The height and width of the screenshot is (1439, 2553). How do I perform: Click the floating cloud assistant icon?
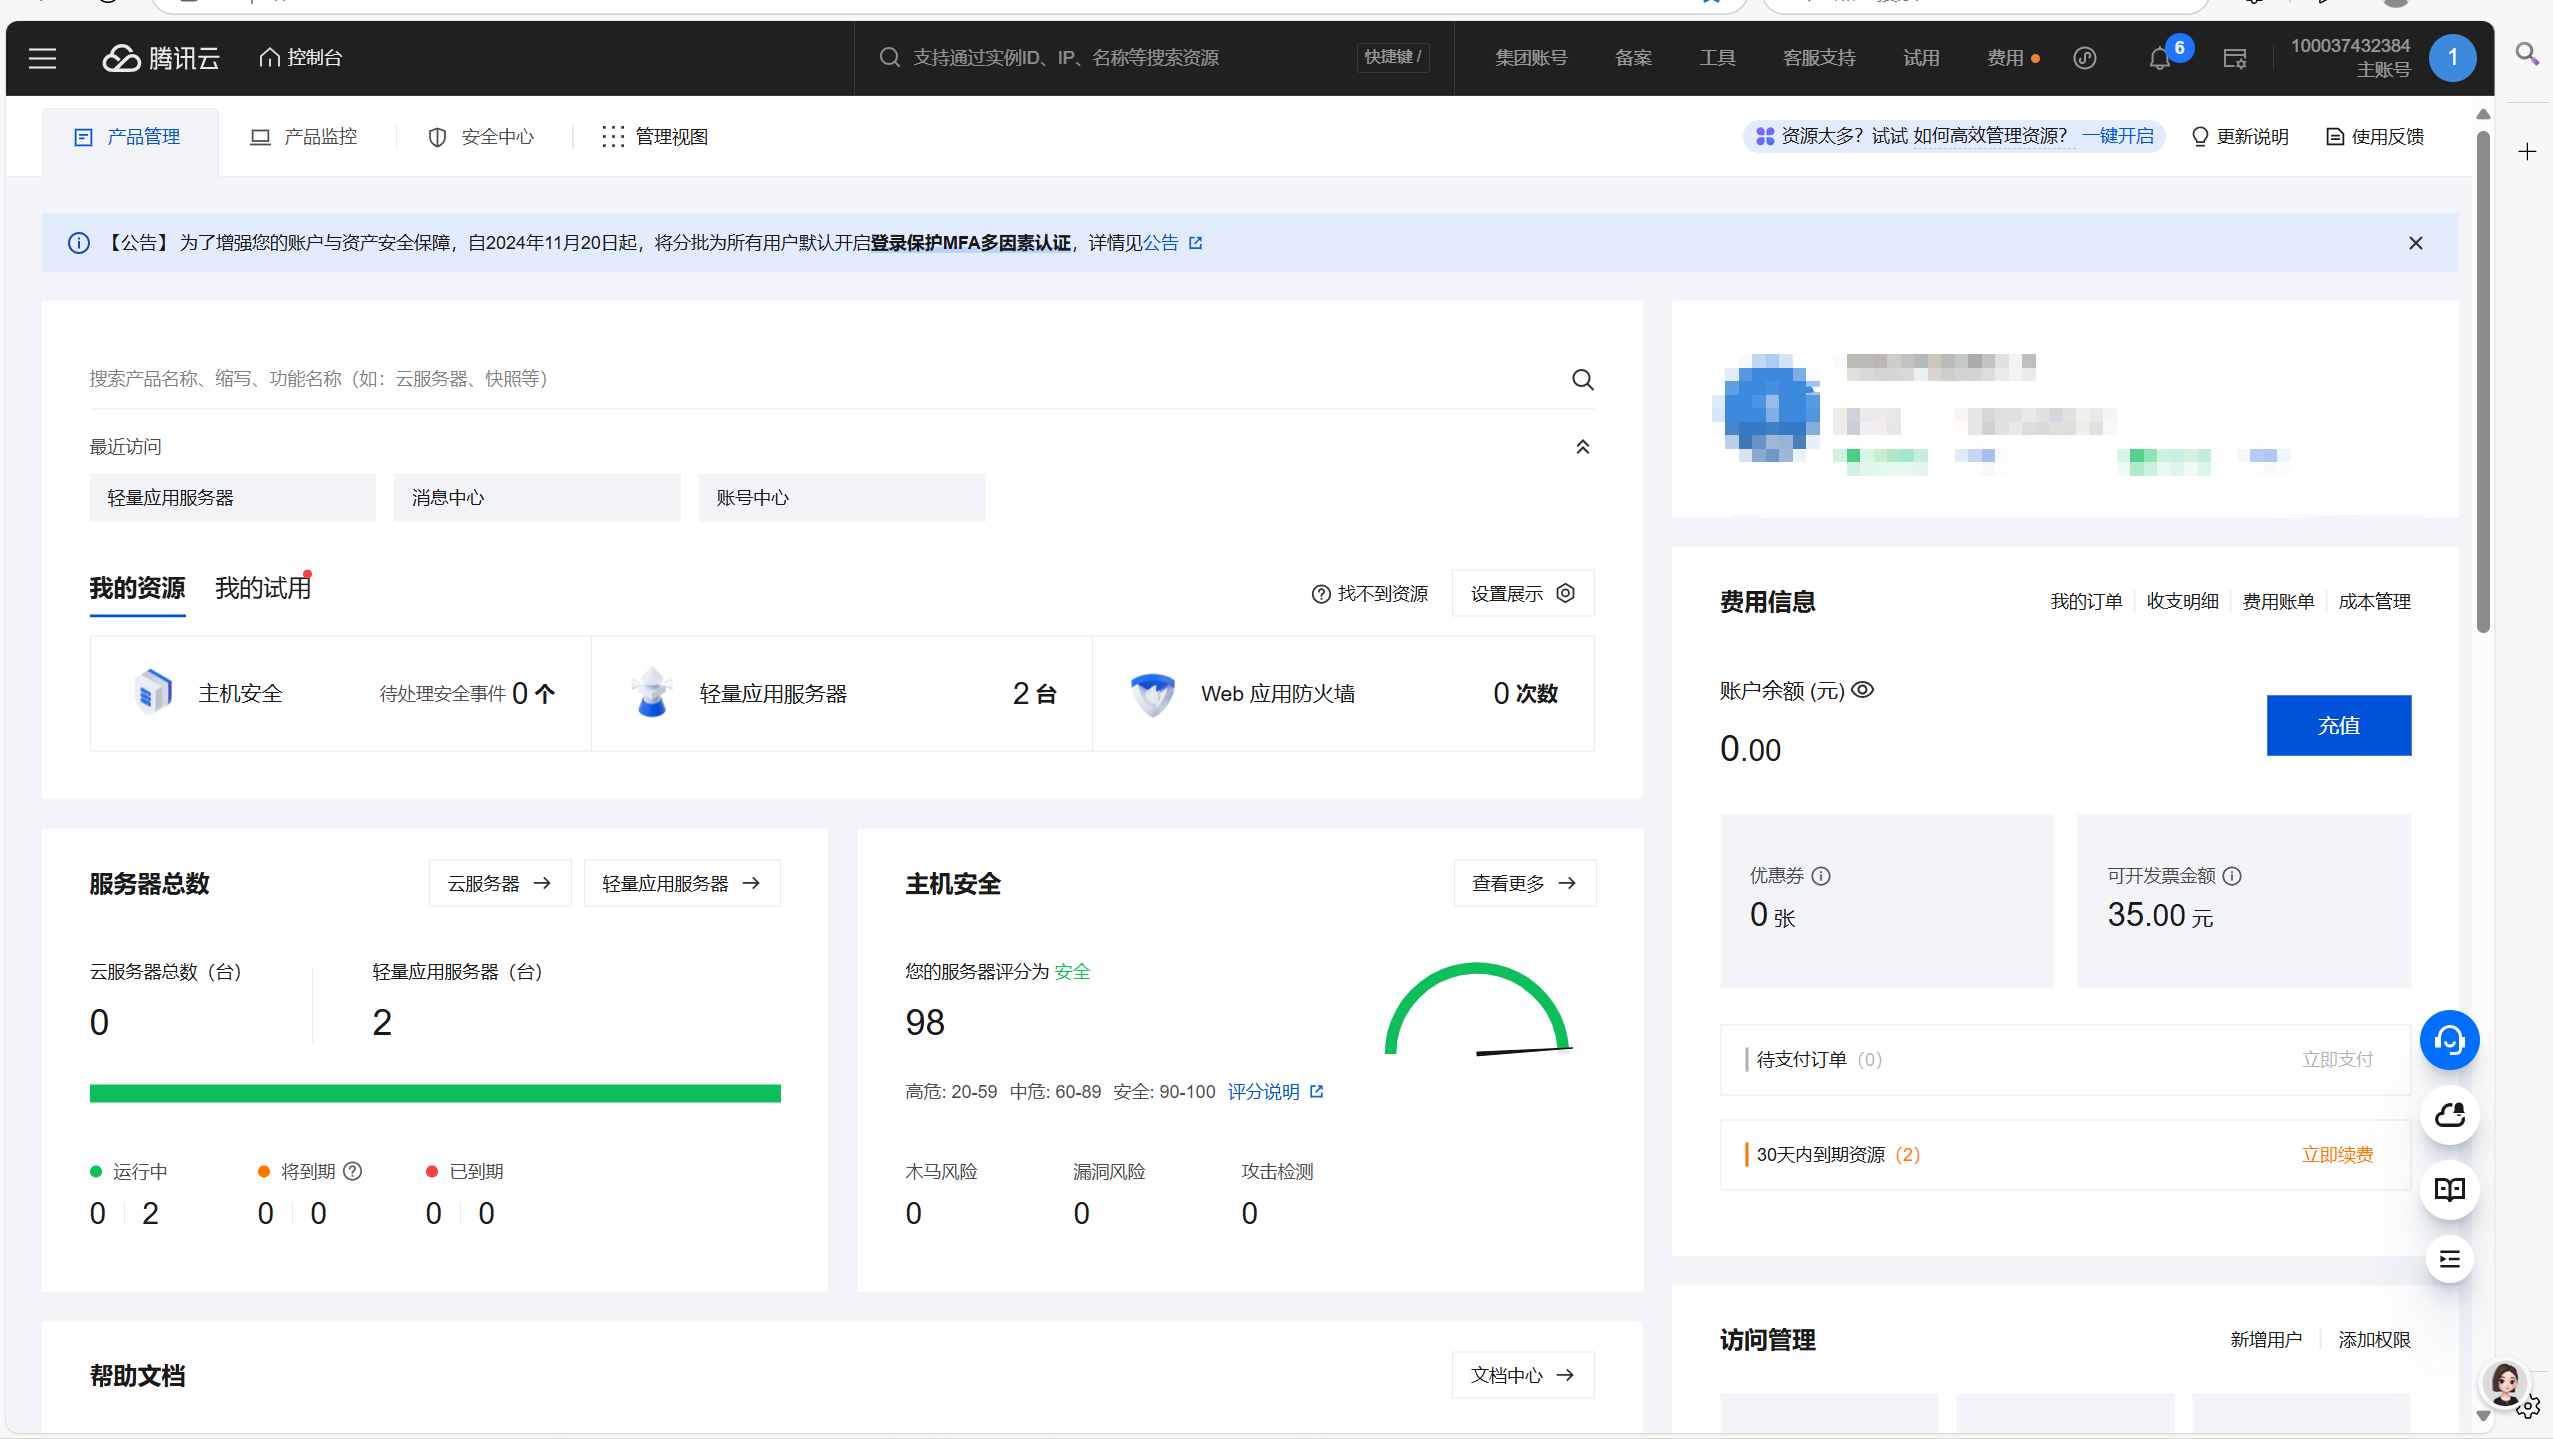(x=2449, y=1115)
